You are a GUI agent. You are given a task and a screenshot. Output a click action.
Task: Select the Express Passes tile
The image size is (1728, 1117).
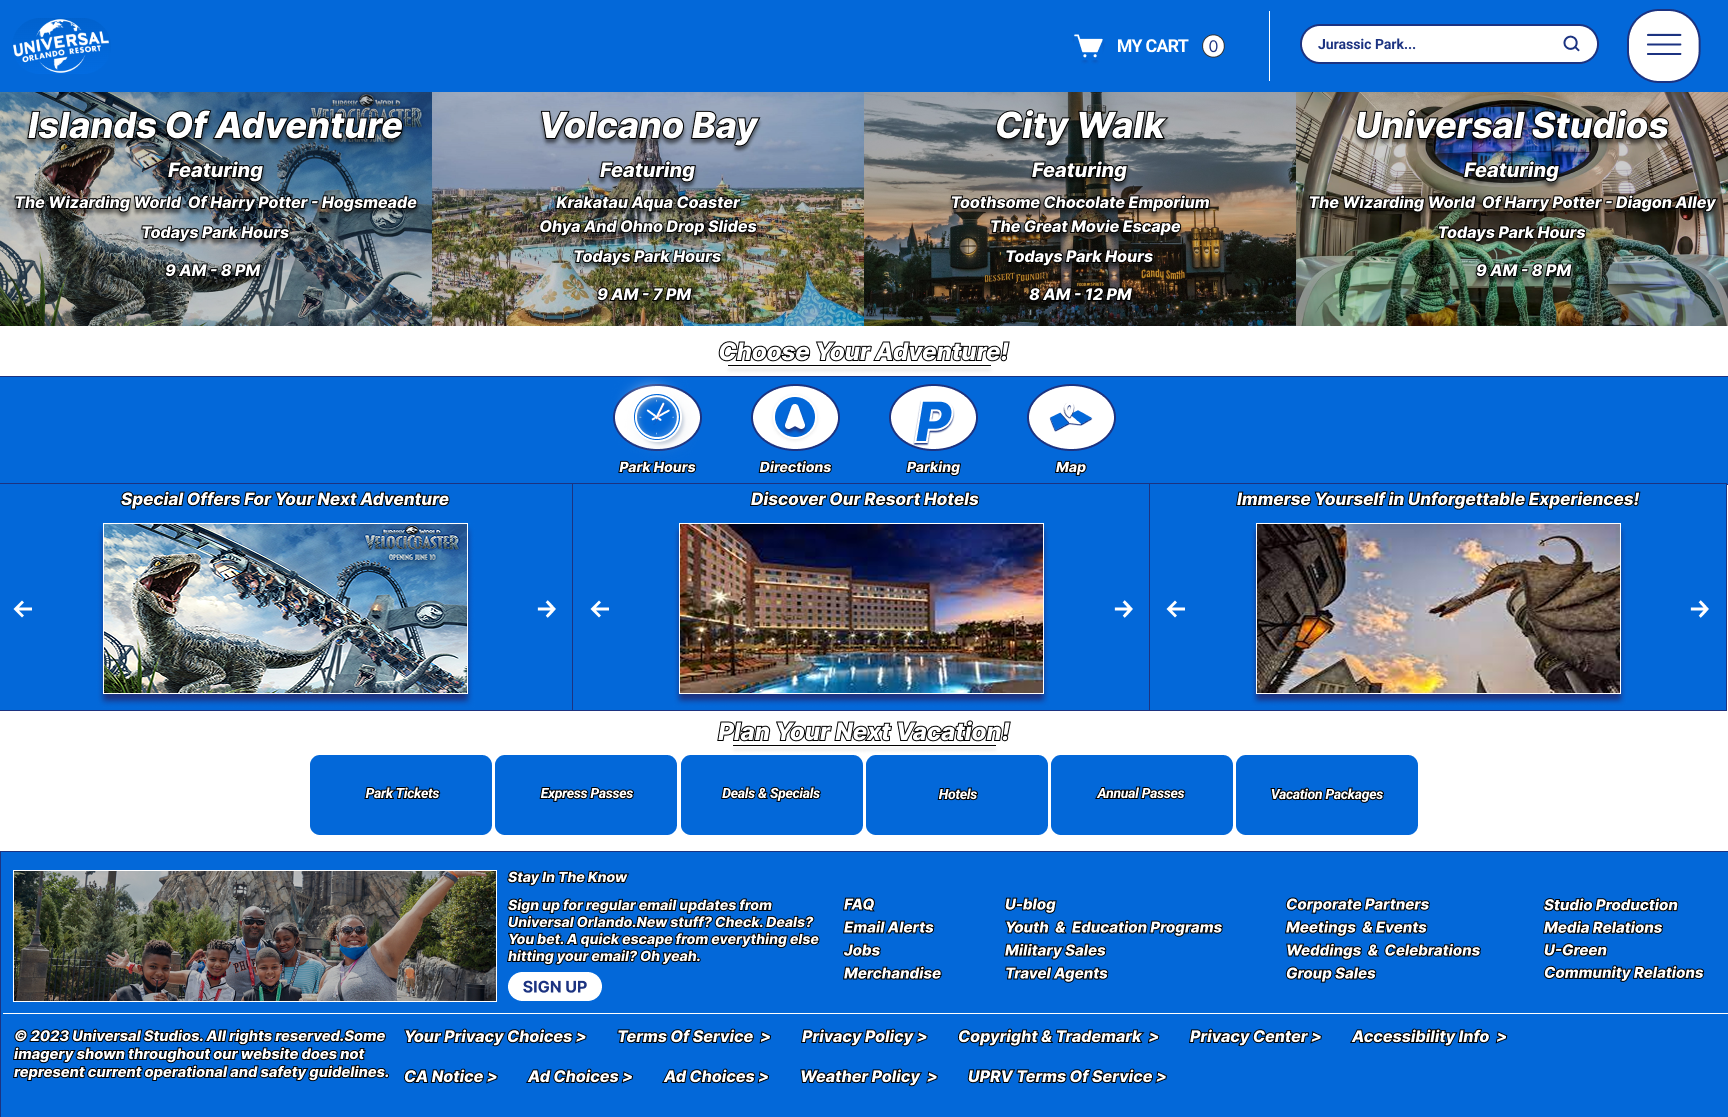click(586, 794)
